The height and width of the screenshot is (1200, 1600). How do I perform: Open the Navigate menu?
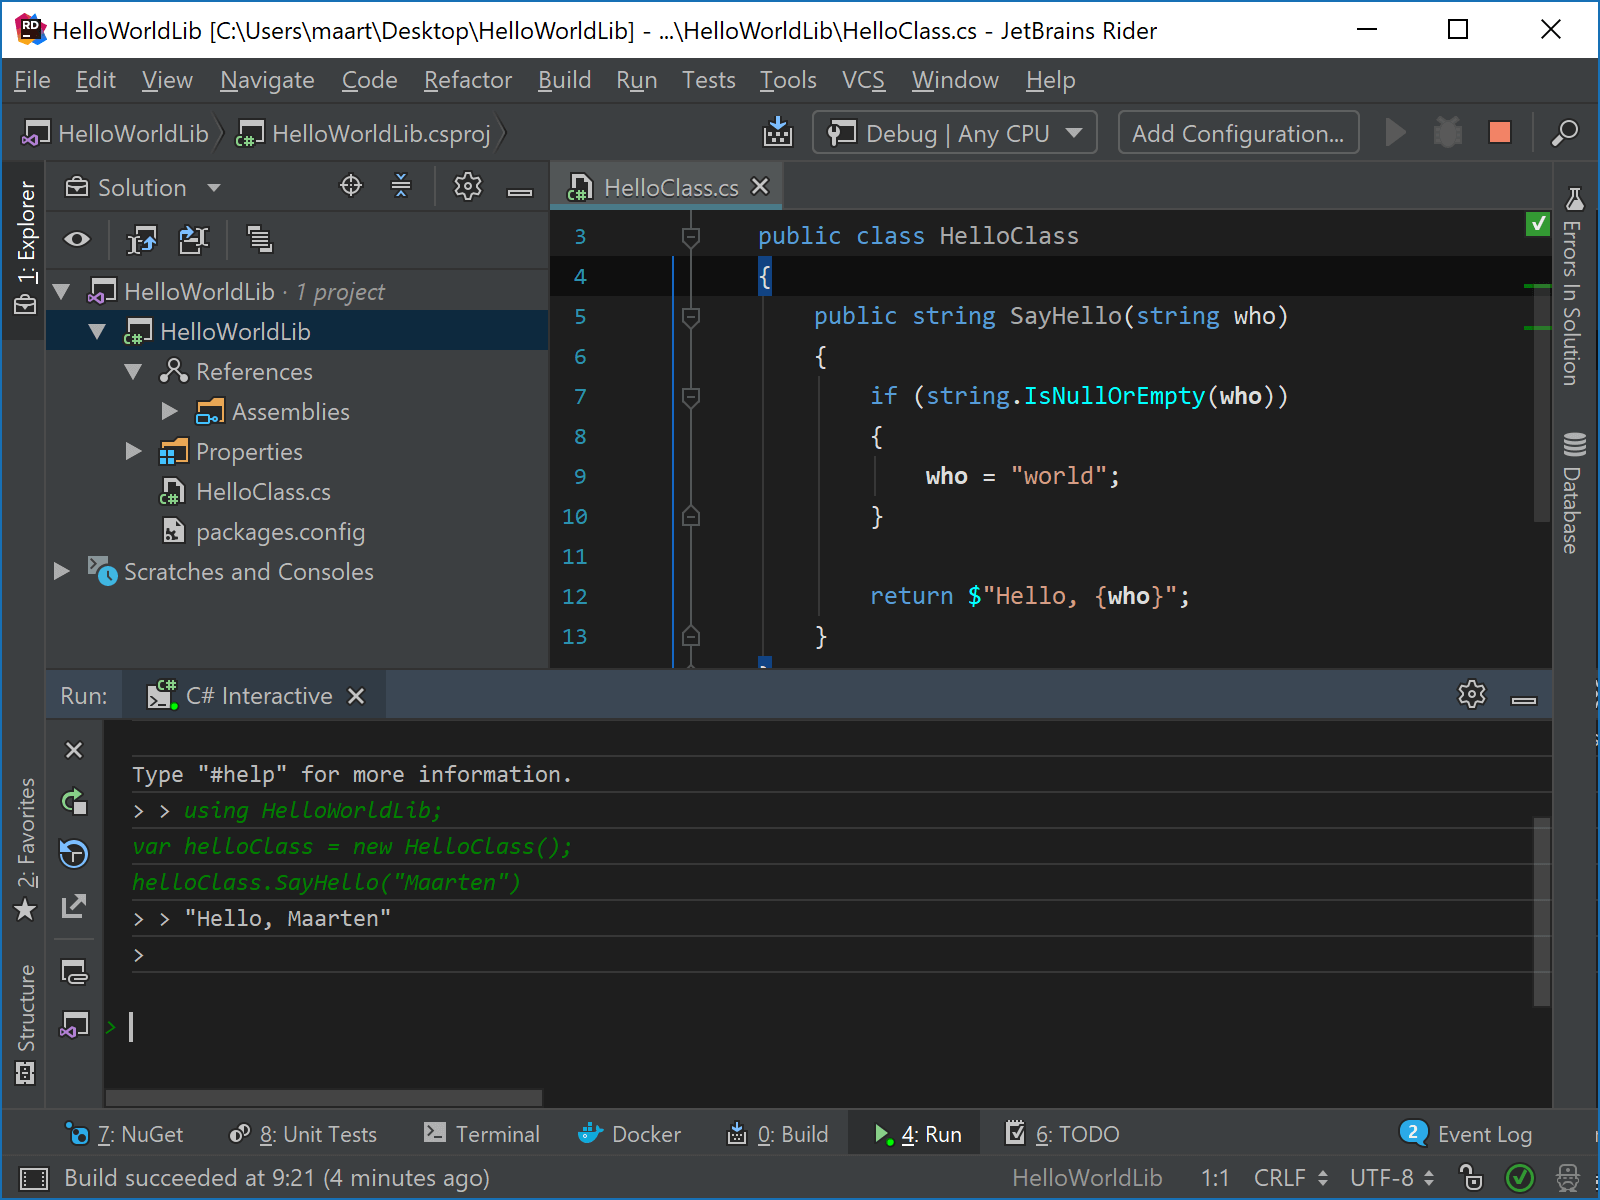[267, 80]
